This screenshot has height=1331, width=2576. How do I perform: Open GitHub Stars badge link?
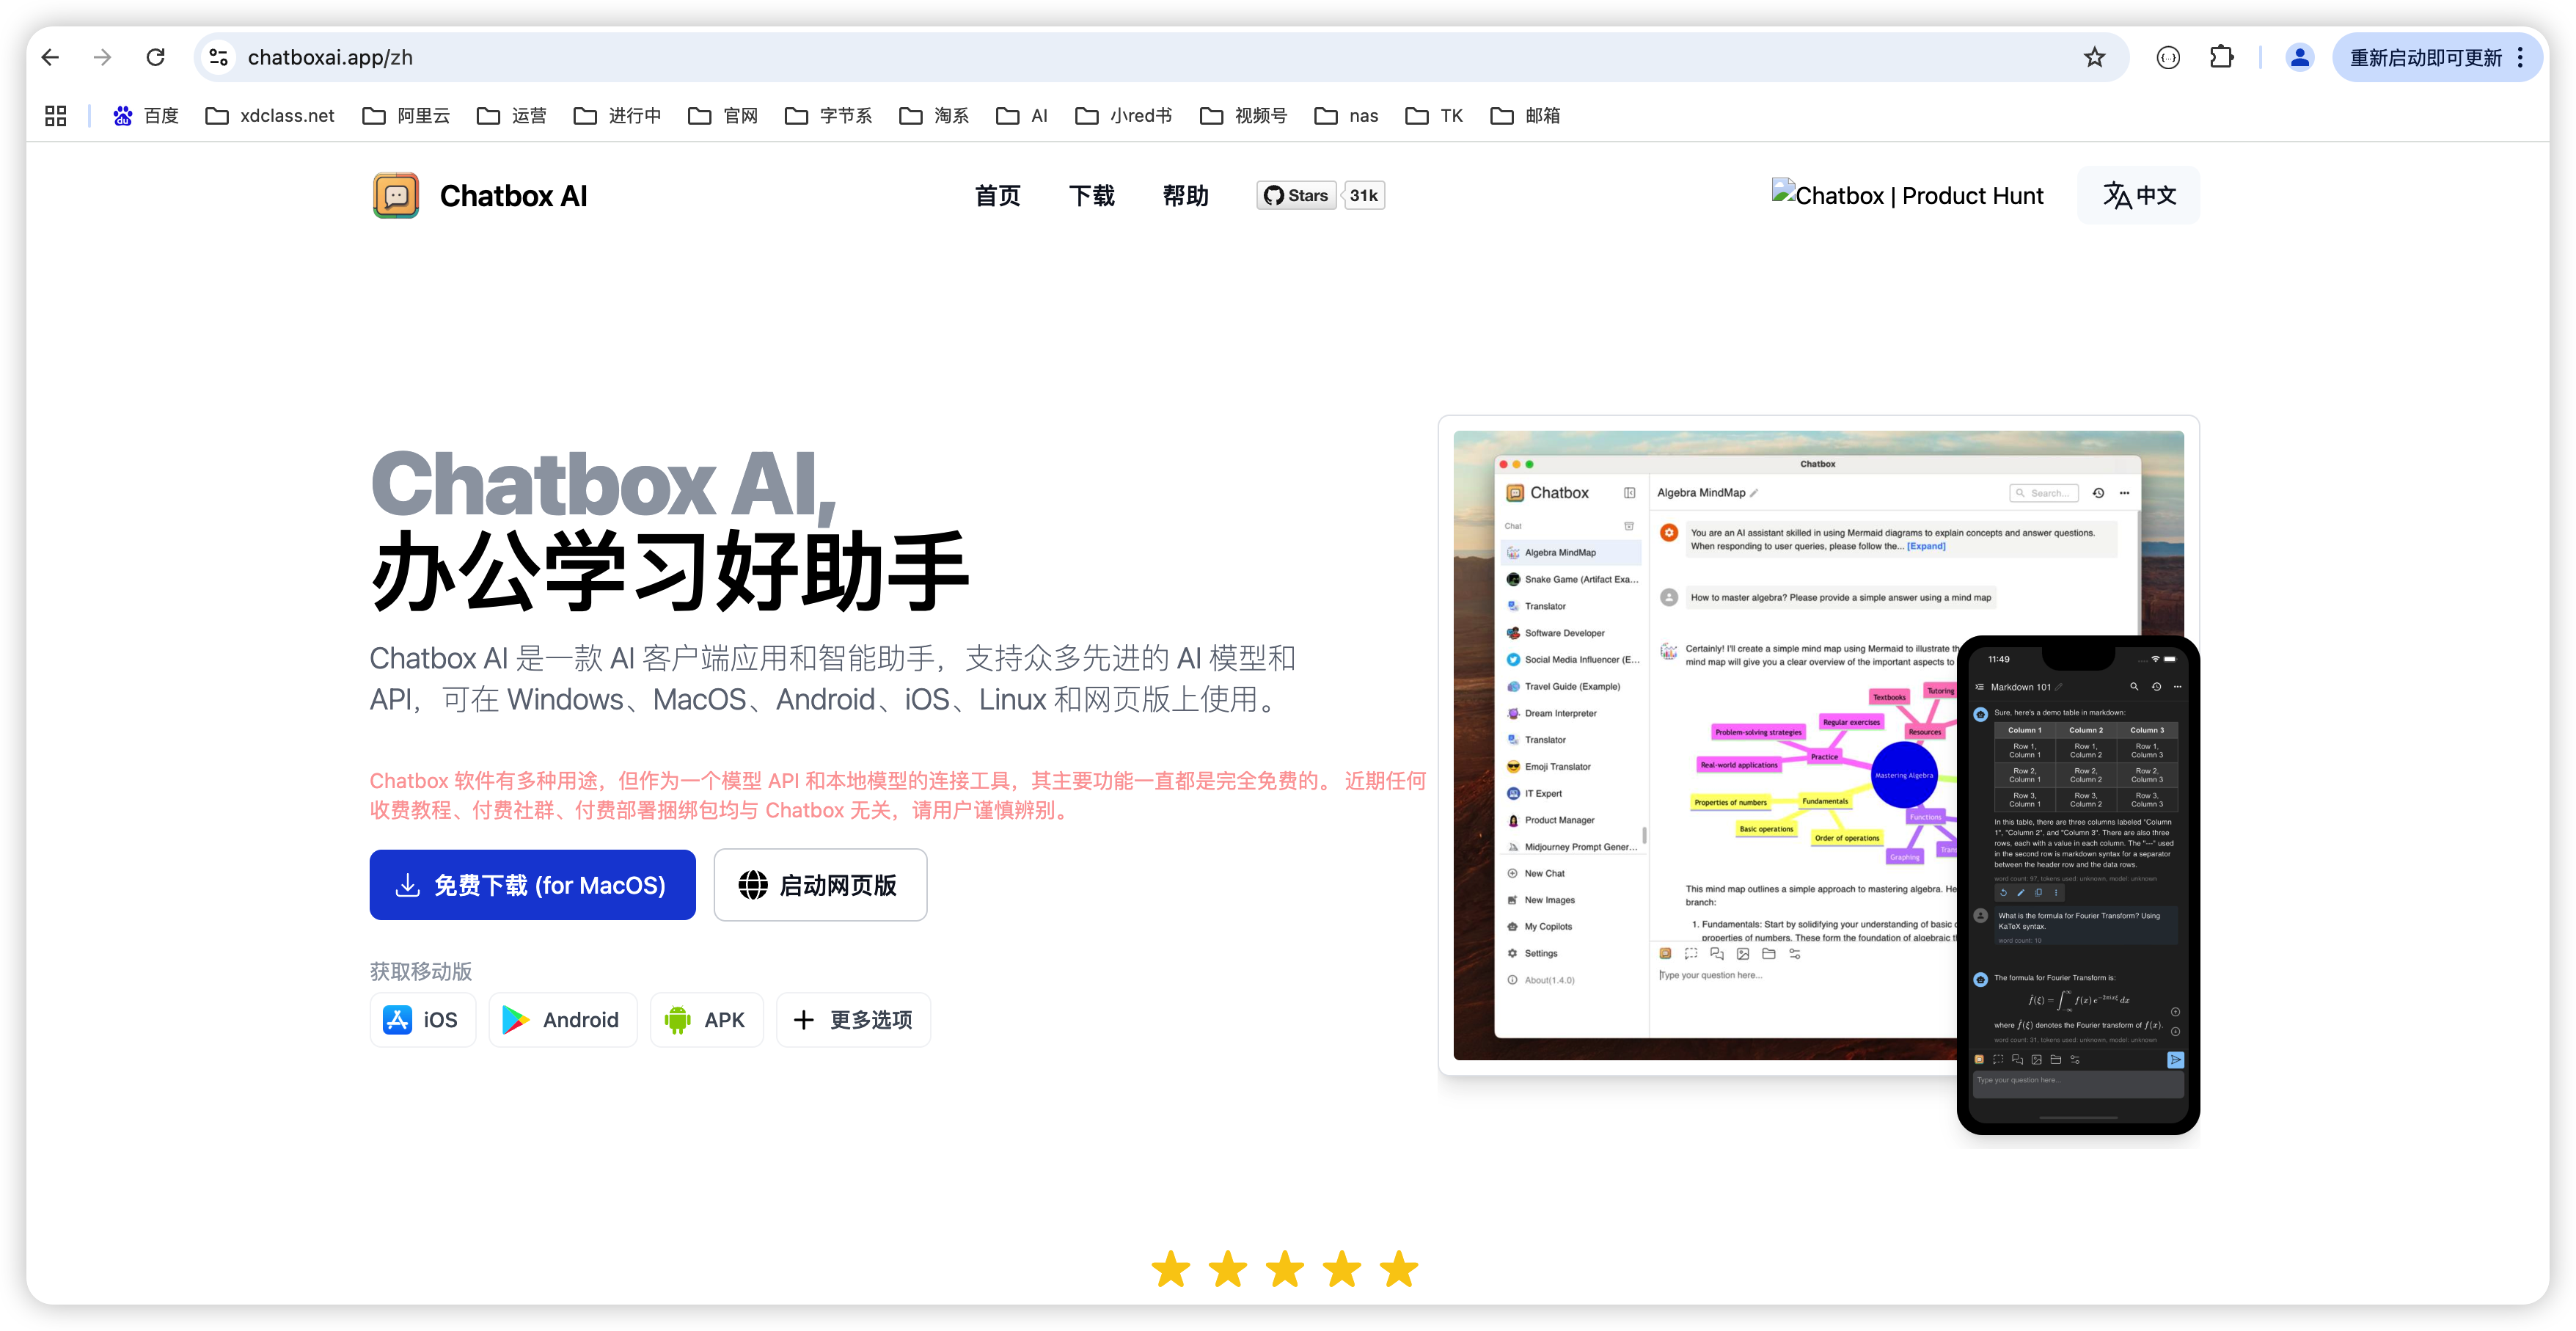point(1297,196)
